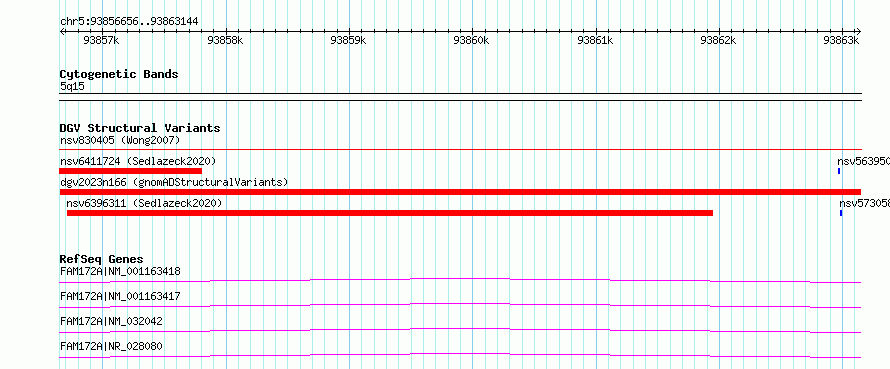
Task: Click the FAM172A|NM_001163418 label
Action: [x=120, y=271]
